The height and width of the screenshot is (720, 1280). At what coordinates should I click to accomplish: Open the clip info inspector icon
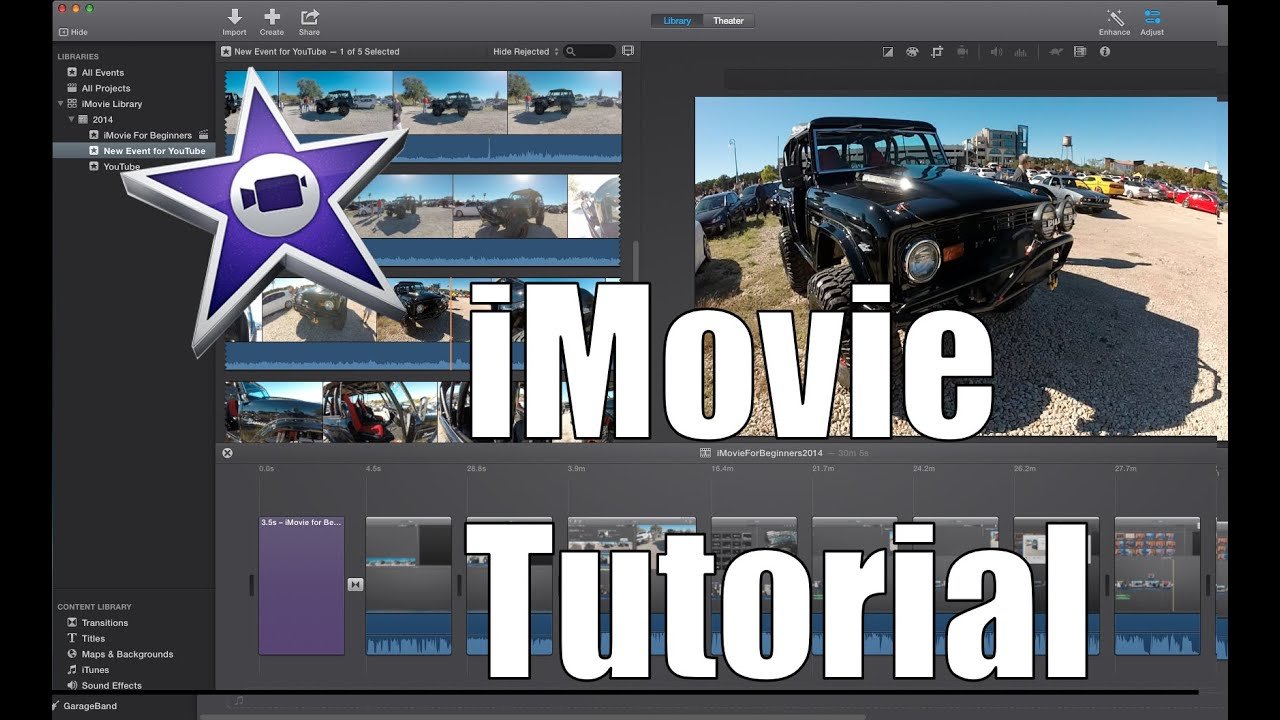tap(1105, 52)
